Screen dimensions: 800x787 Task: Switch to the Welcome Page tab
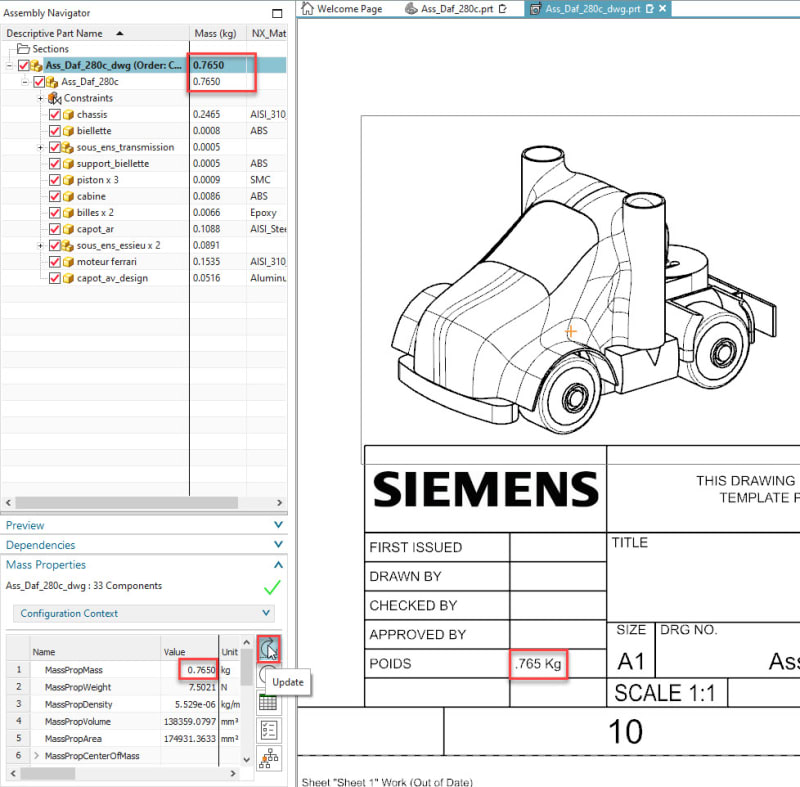point(342,9)
